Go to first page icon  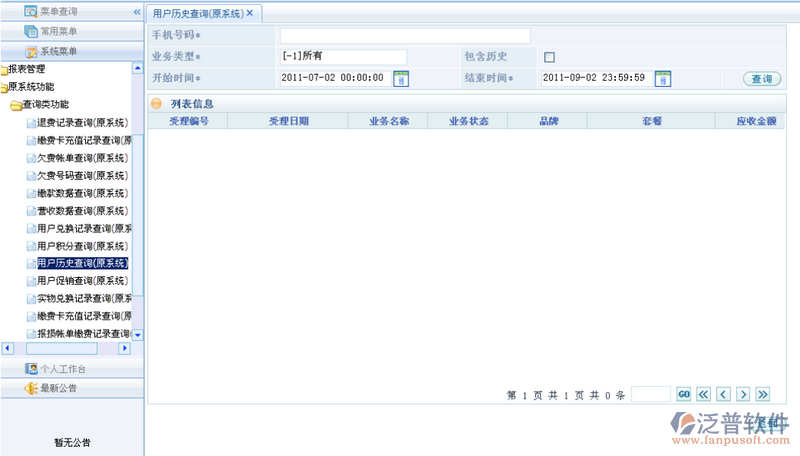pyautogui.click(x=704, y=394)
